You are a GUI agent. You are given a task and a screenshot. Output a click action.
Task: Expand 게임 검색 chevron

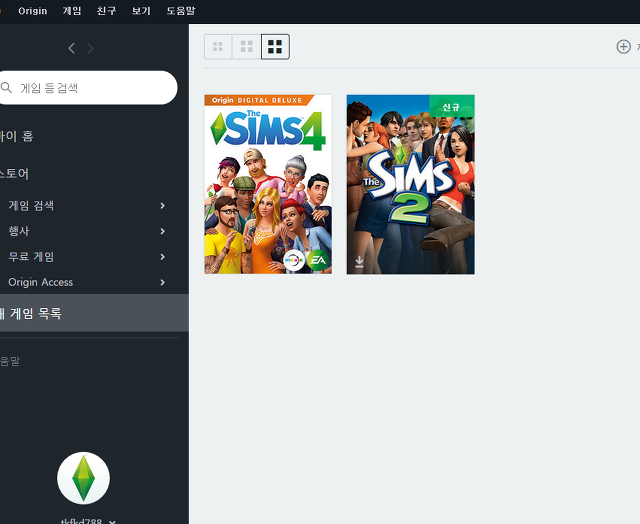pyautogui.click(x=163, y=206)
